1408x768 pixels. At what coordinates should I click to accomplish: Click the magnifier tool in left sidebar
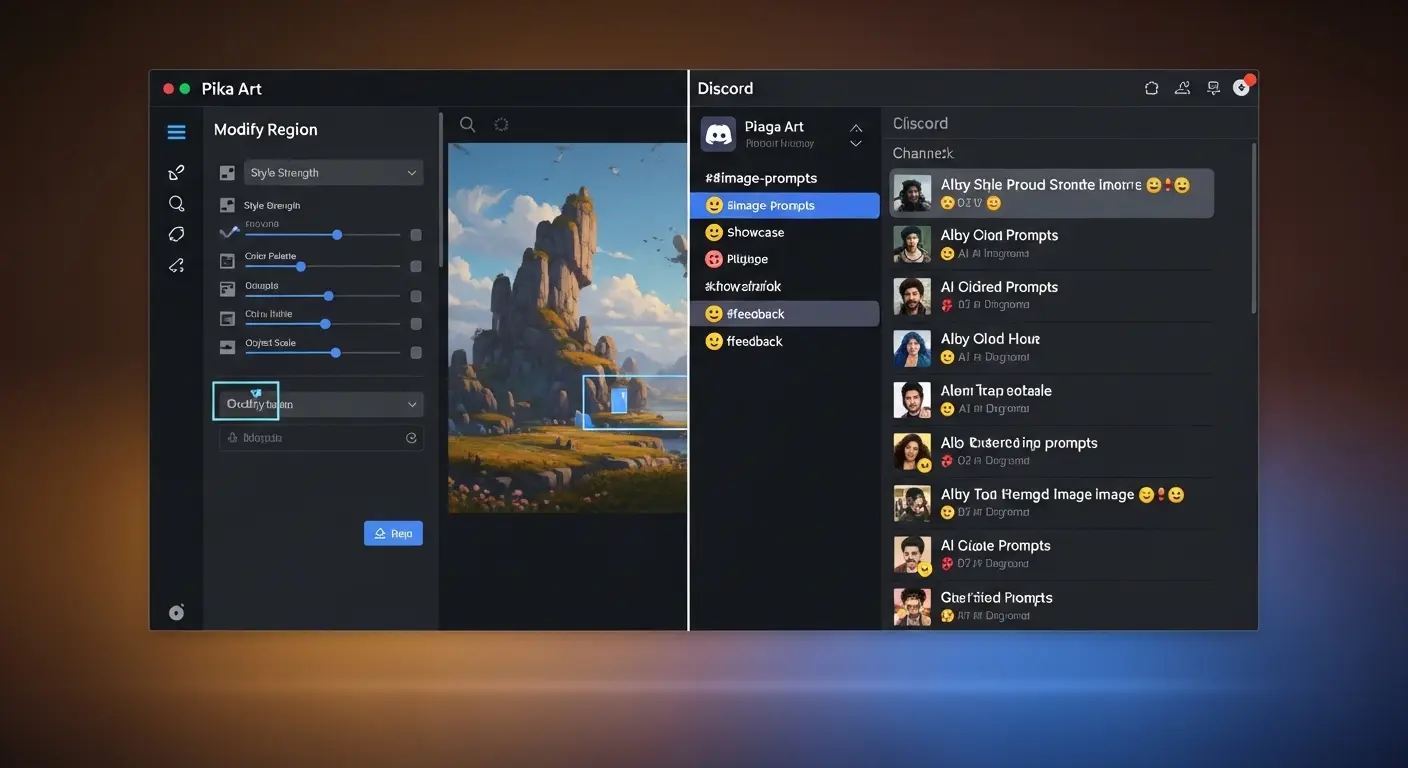pyautogui.click(x=176, y=204)
